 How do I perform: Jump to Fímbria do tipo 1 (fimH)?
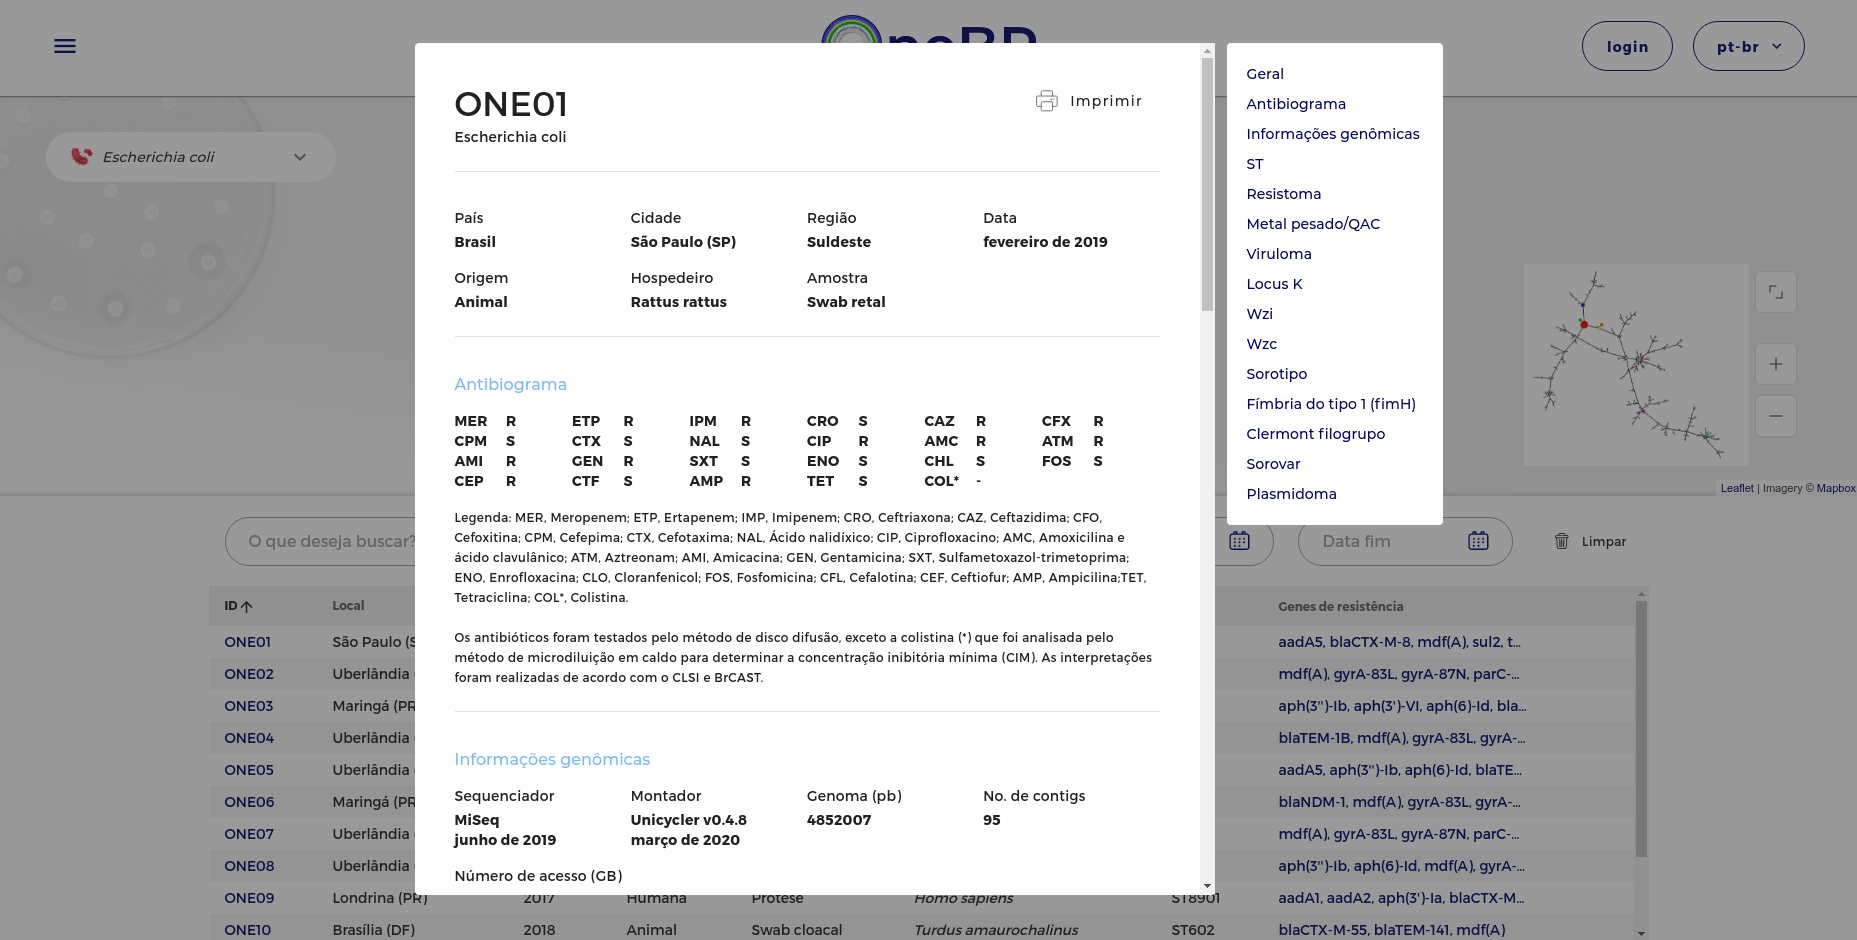[1331, 404]
